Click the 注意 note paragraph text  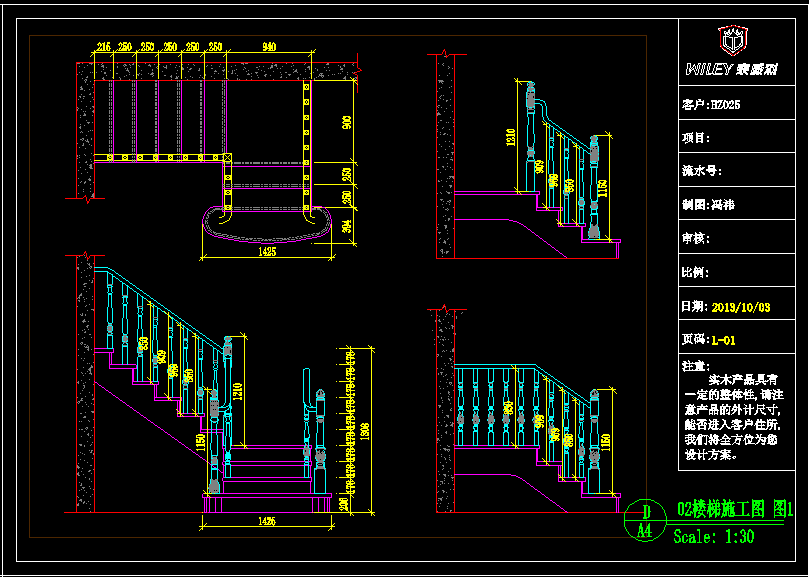tap(738, 416)
